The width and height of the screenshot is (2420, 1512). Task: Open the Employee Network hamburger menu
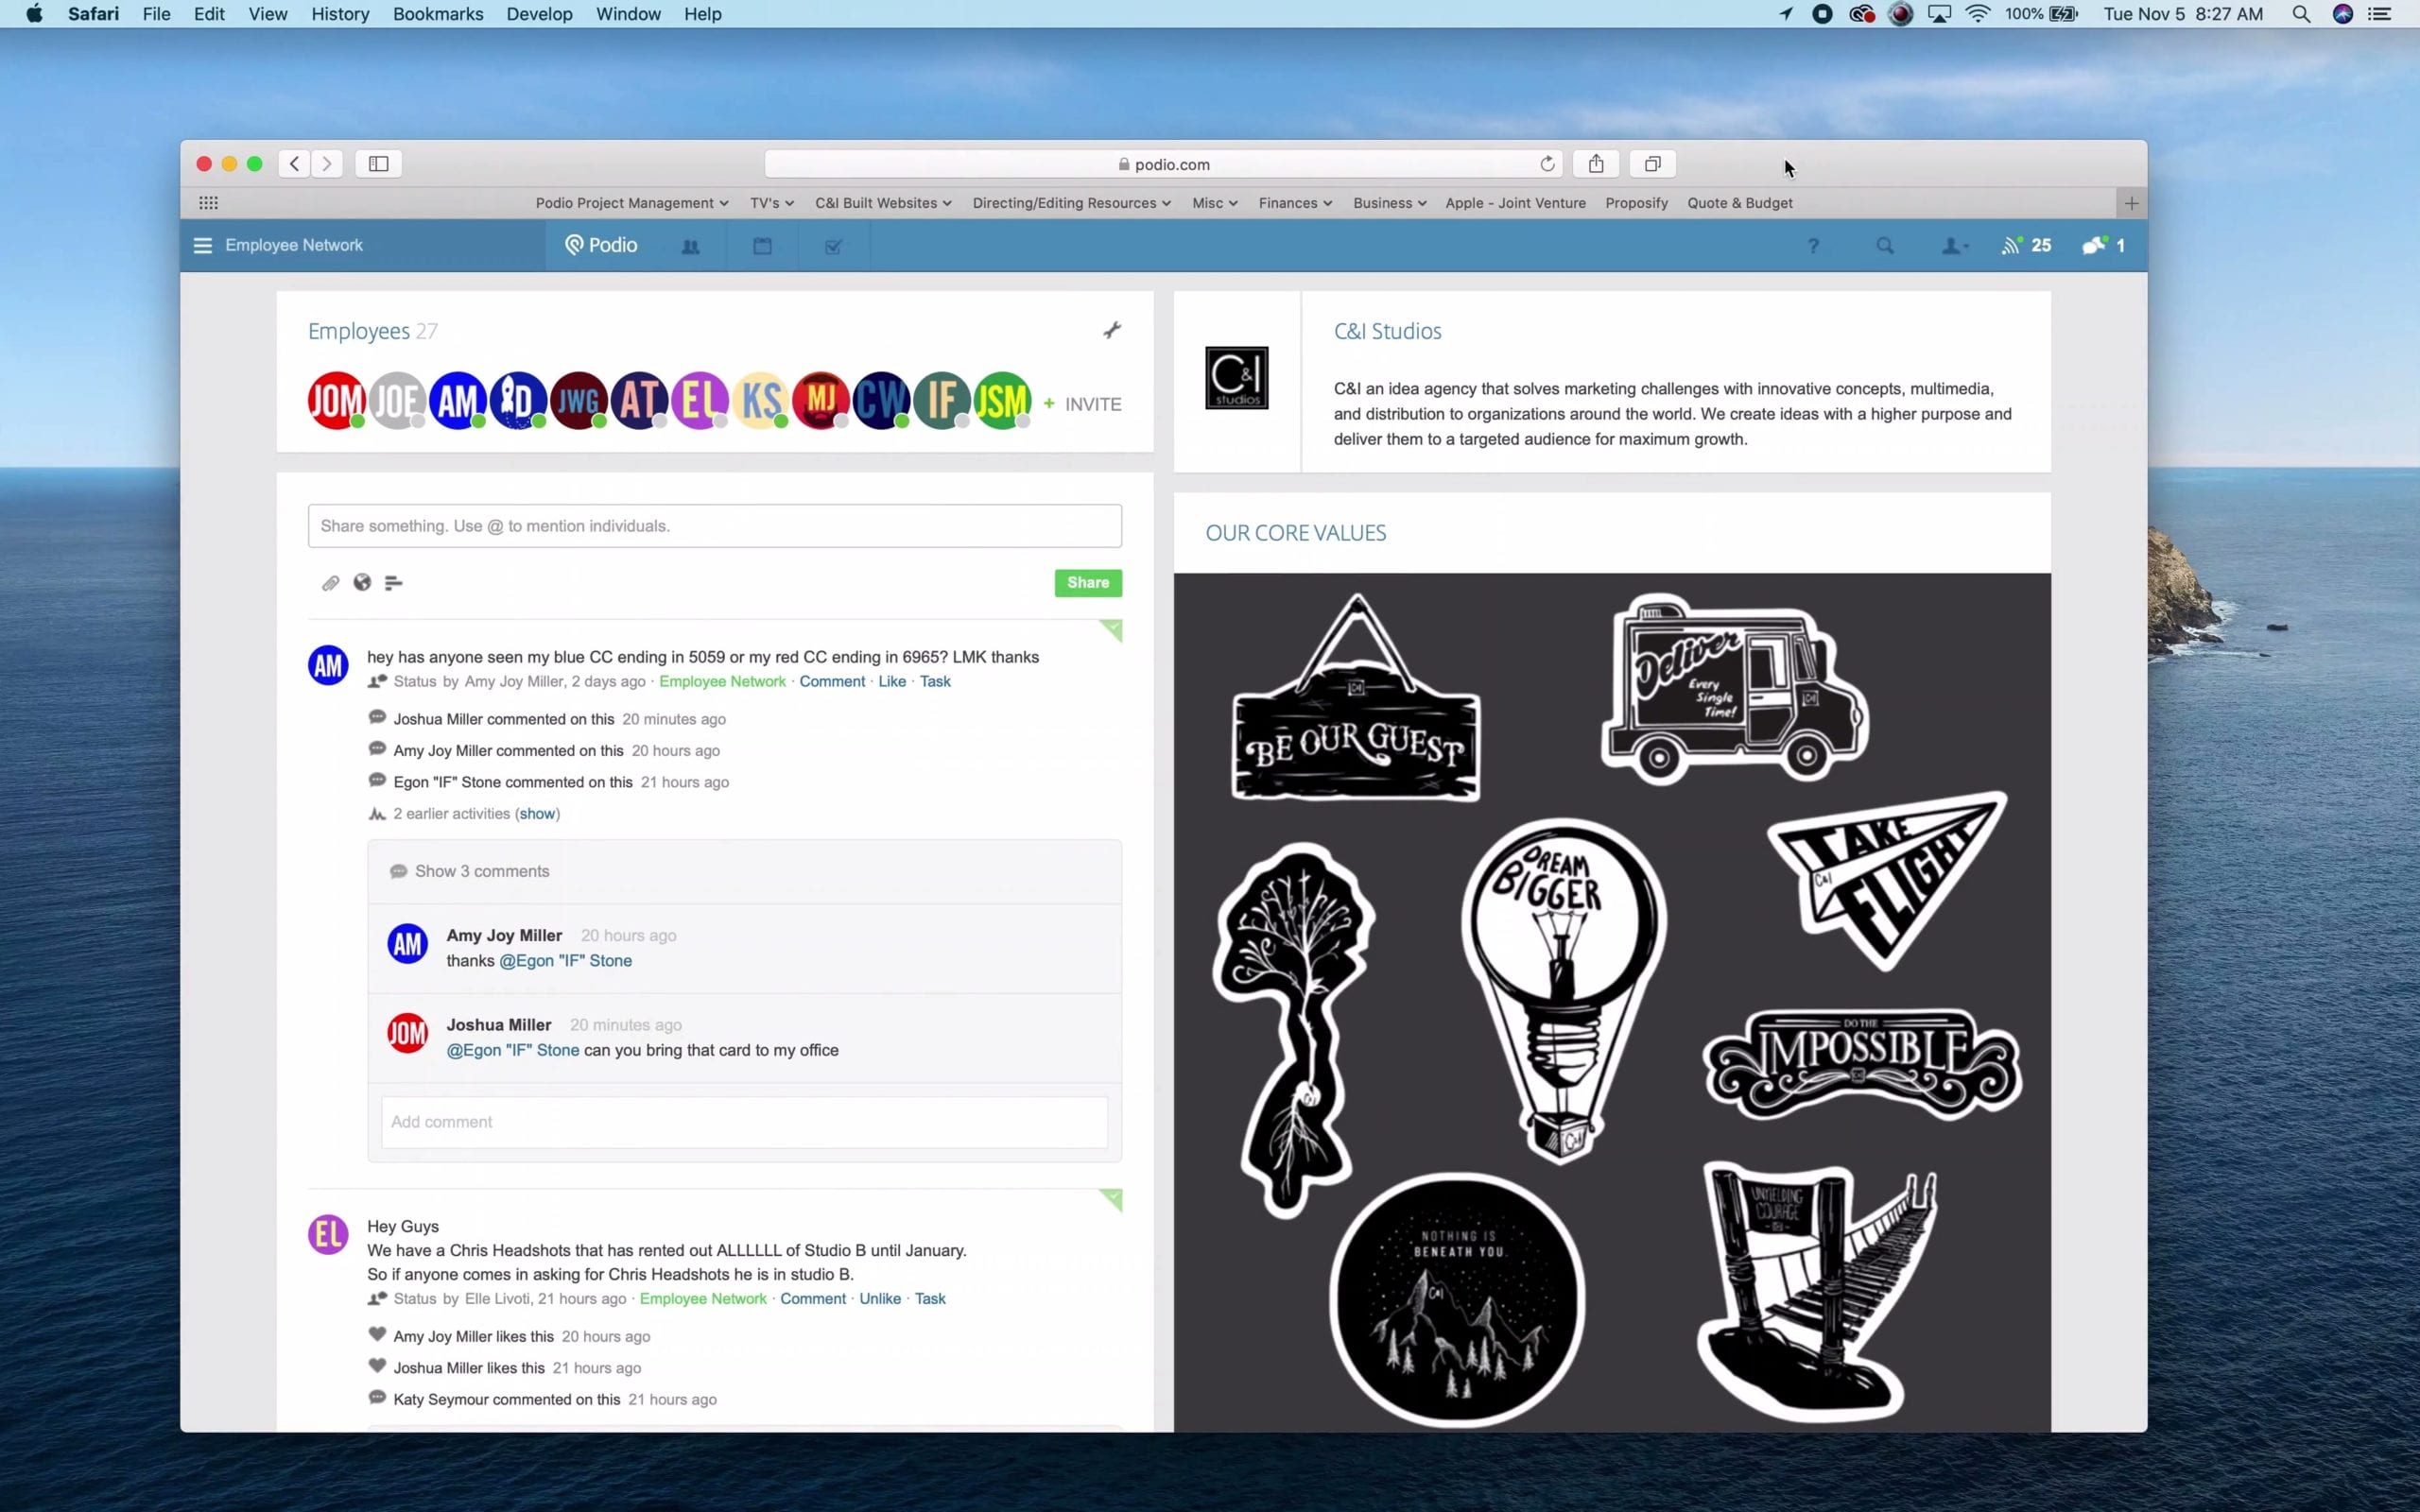coord(203,246)
